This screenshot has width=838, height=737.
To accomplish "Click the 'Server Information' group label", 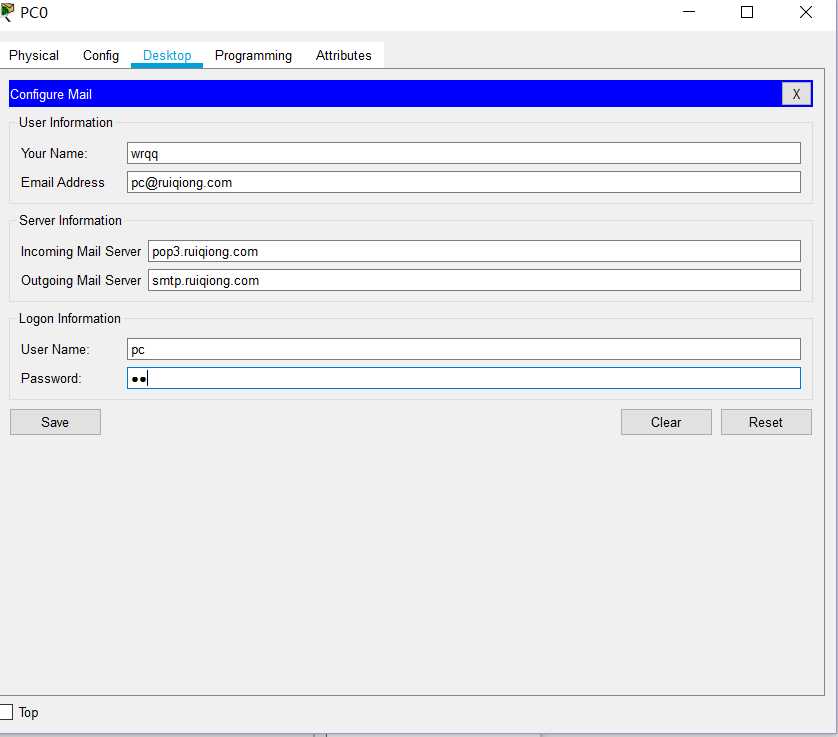I will tap(70, 220).
